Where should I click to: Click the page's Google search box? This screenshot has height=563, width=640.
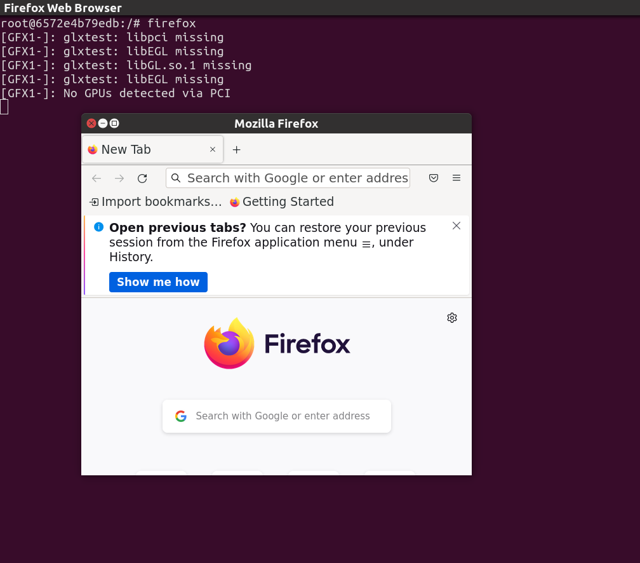(x=277, y=416)
